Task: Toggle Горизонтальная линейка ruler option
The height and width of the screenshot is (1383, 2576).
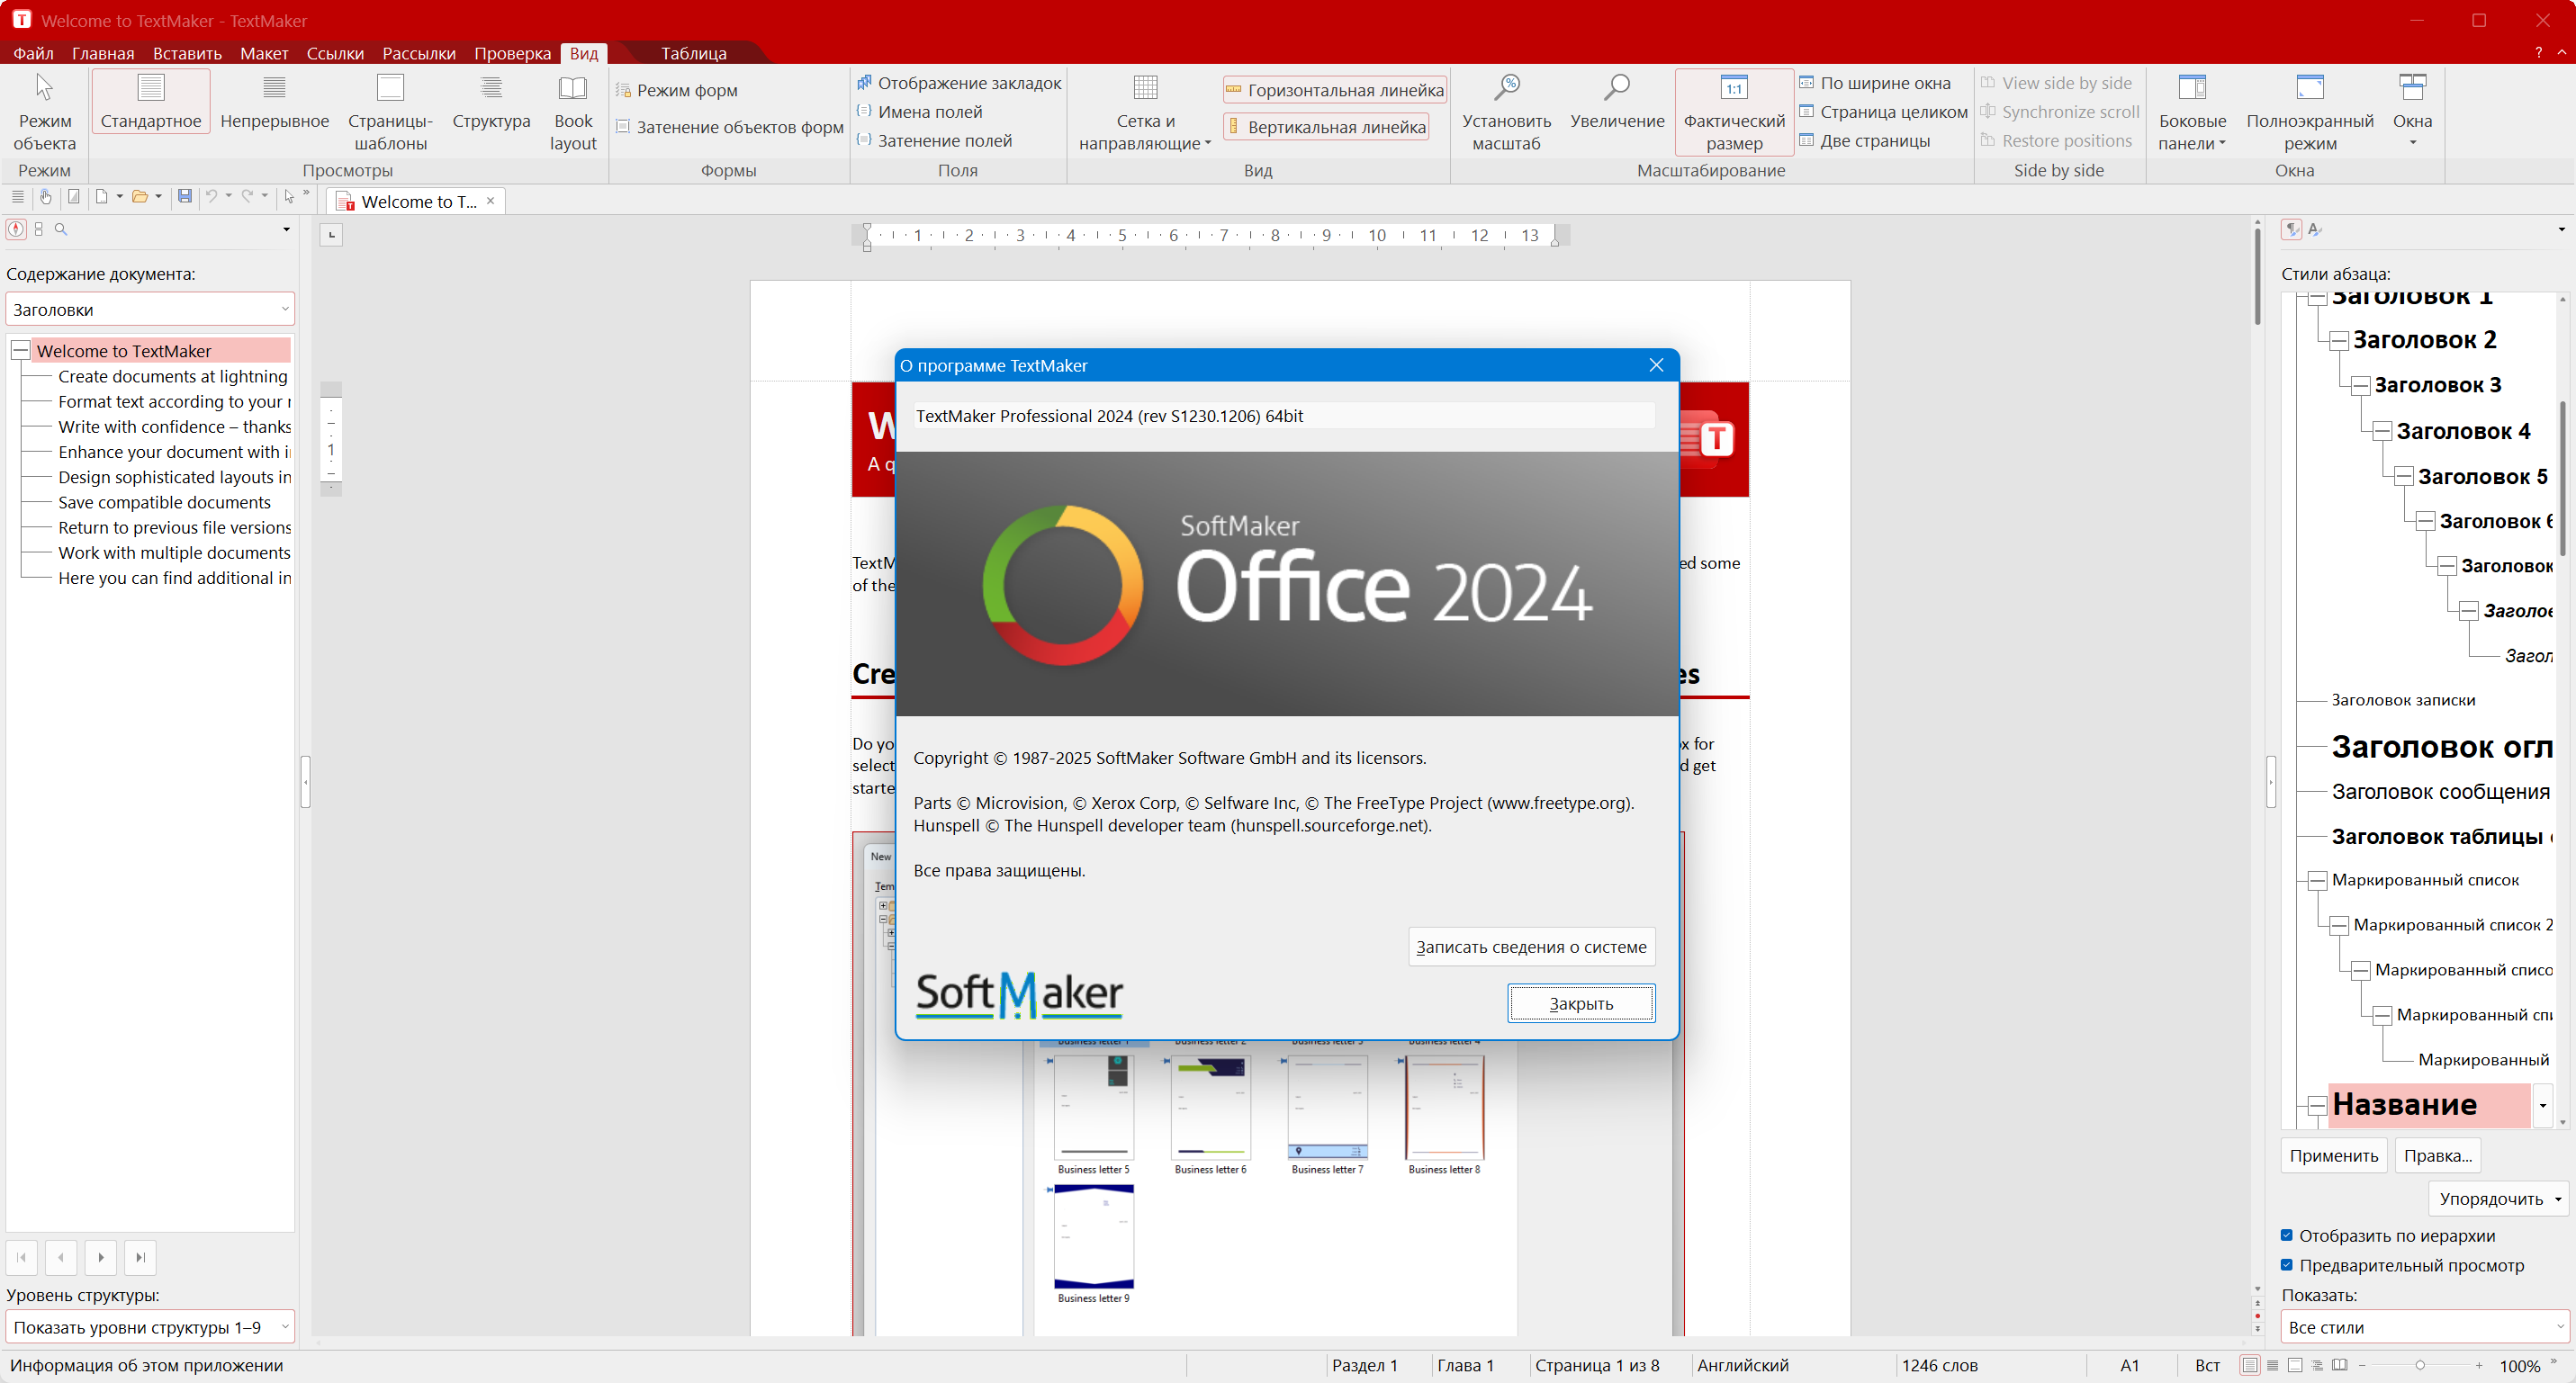Action: point(1334,91)
